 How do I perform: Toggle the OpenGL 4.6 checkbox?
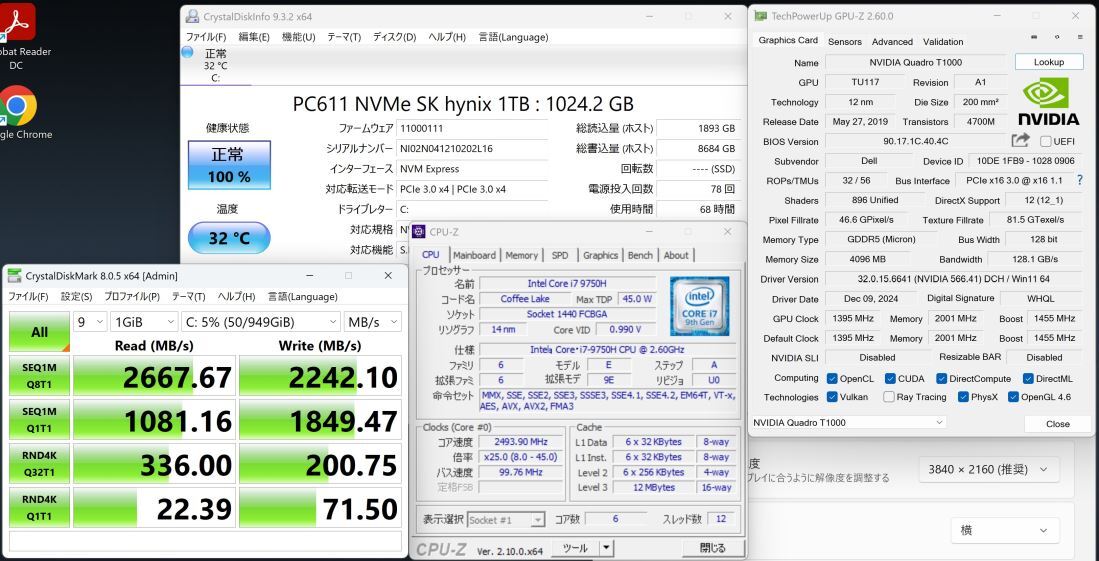pyautogui.click(x=1013, y=397)
